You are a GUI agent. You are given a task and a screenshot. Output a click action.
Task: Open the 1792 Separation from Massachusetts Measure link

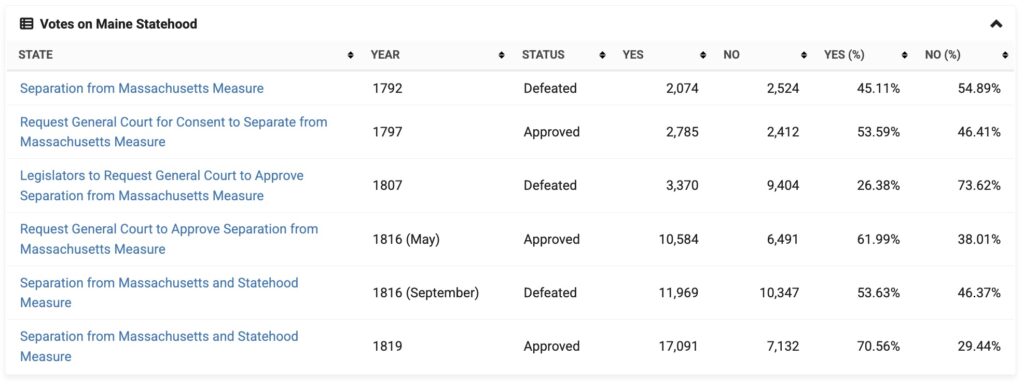pyautogui.click(x=142, y=88)
